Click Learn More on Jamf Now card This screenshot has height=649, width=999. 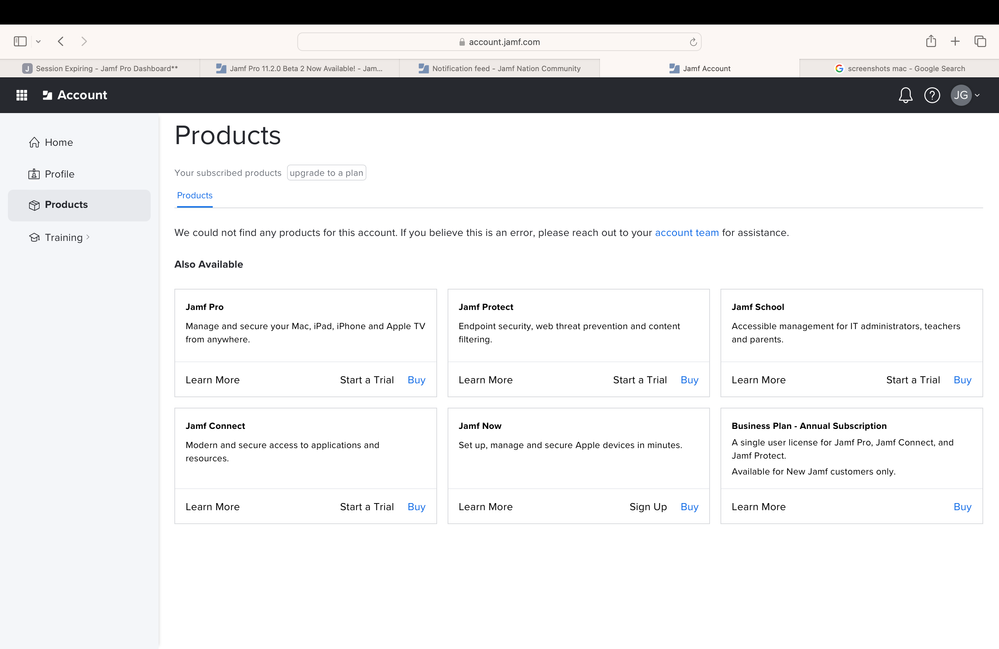coord(485,507)
